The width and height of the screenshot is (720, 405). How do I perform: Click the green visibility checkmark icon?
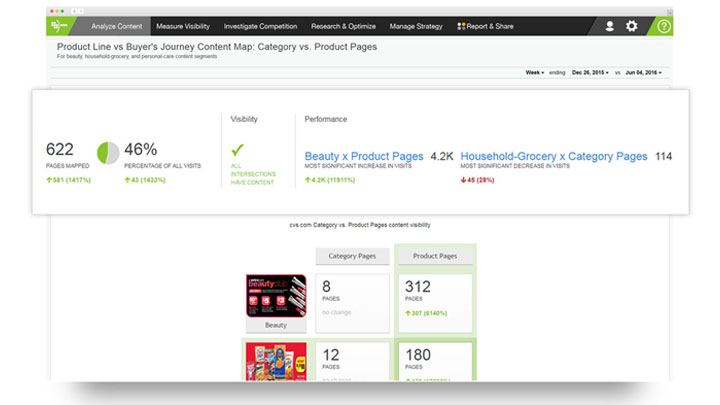[237, 150]
